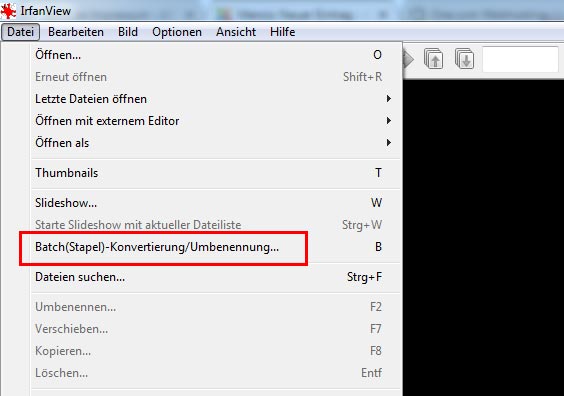Click the IrfanView red splat logo icon
The width and height of the screenshot is (564, 396).
point(8,10)
